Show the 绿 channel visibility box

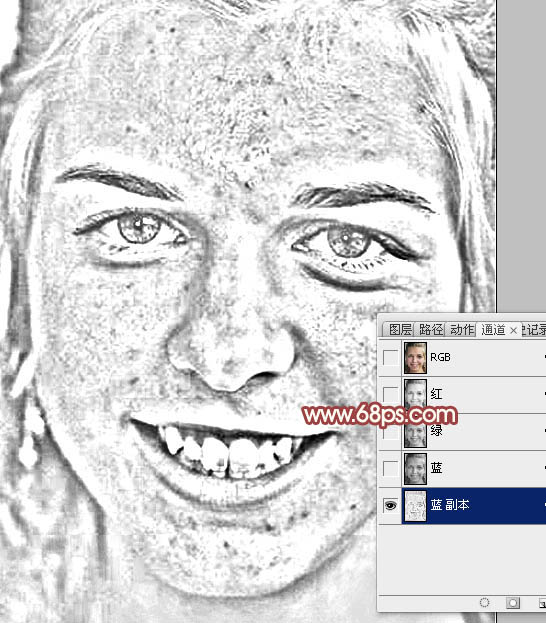pos(390,432)
